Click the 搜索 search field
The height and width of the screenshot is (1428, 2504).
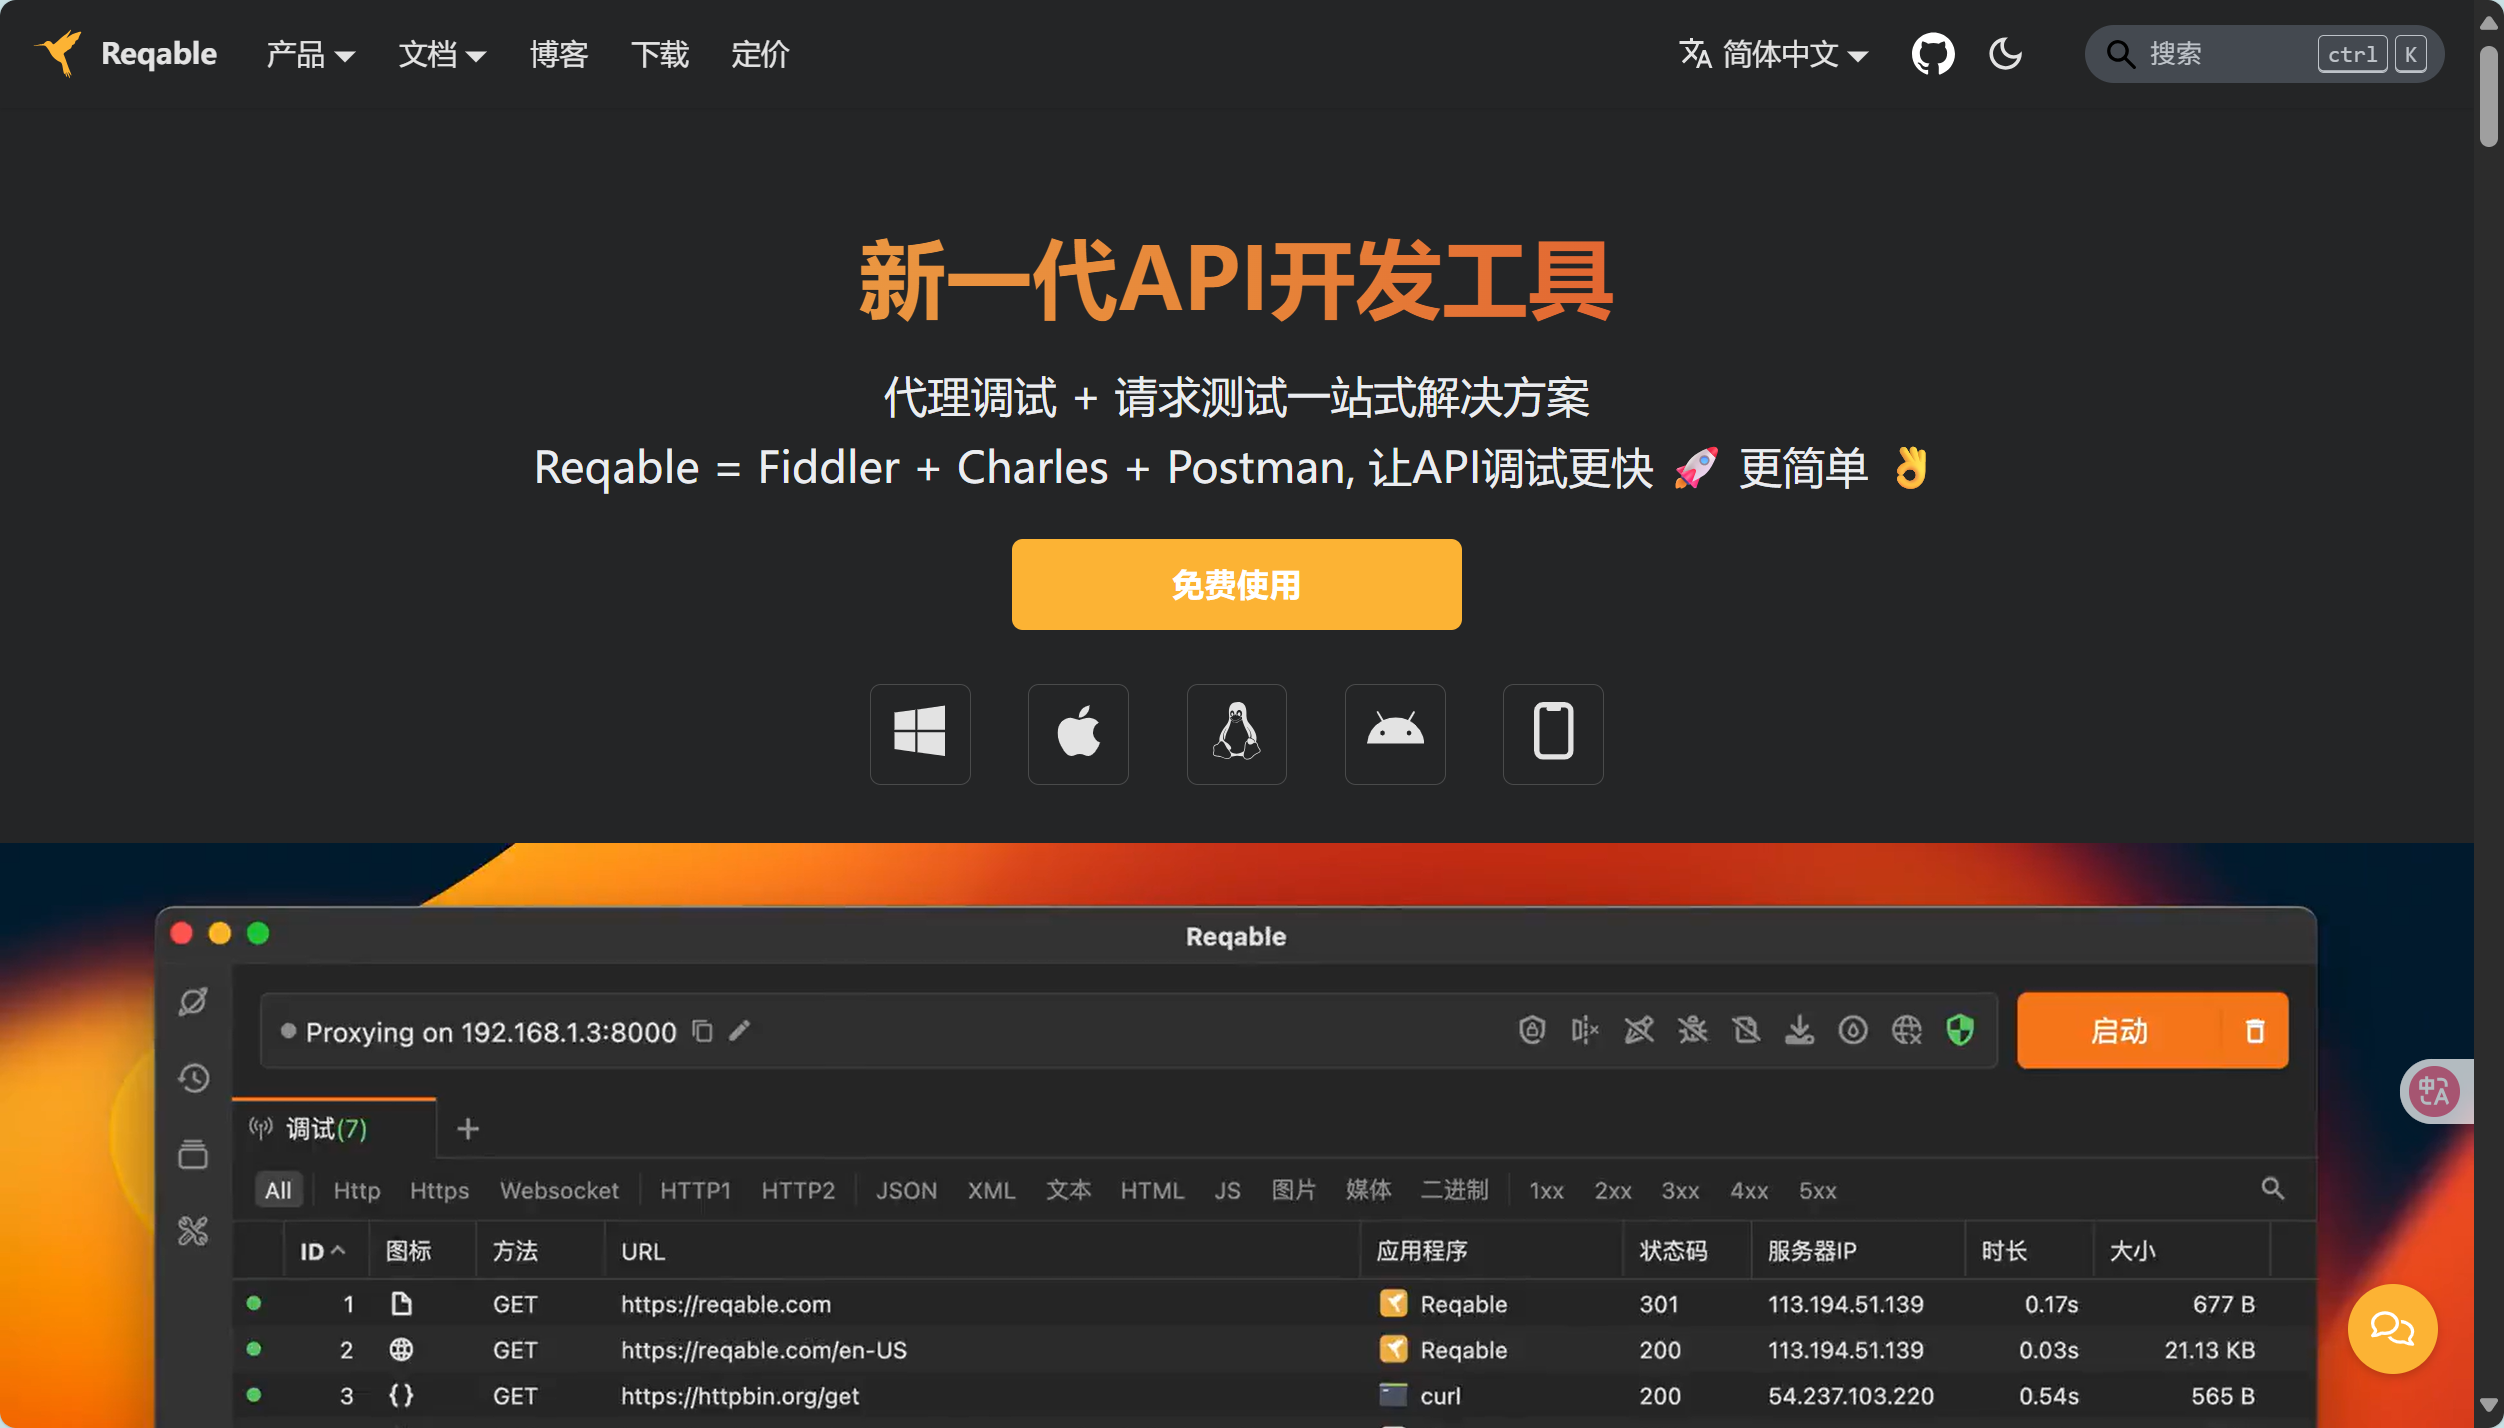click(2264, 54)
